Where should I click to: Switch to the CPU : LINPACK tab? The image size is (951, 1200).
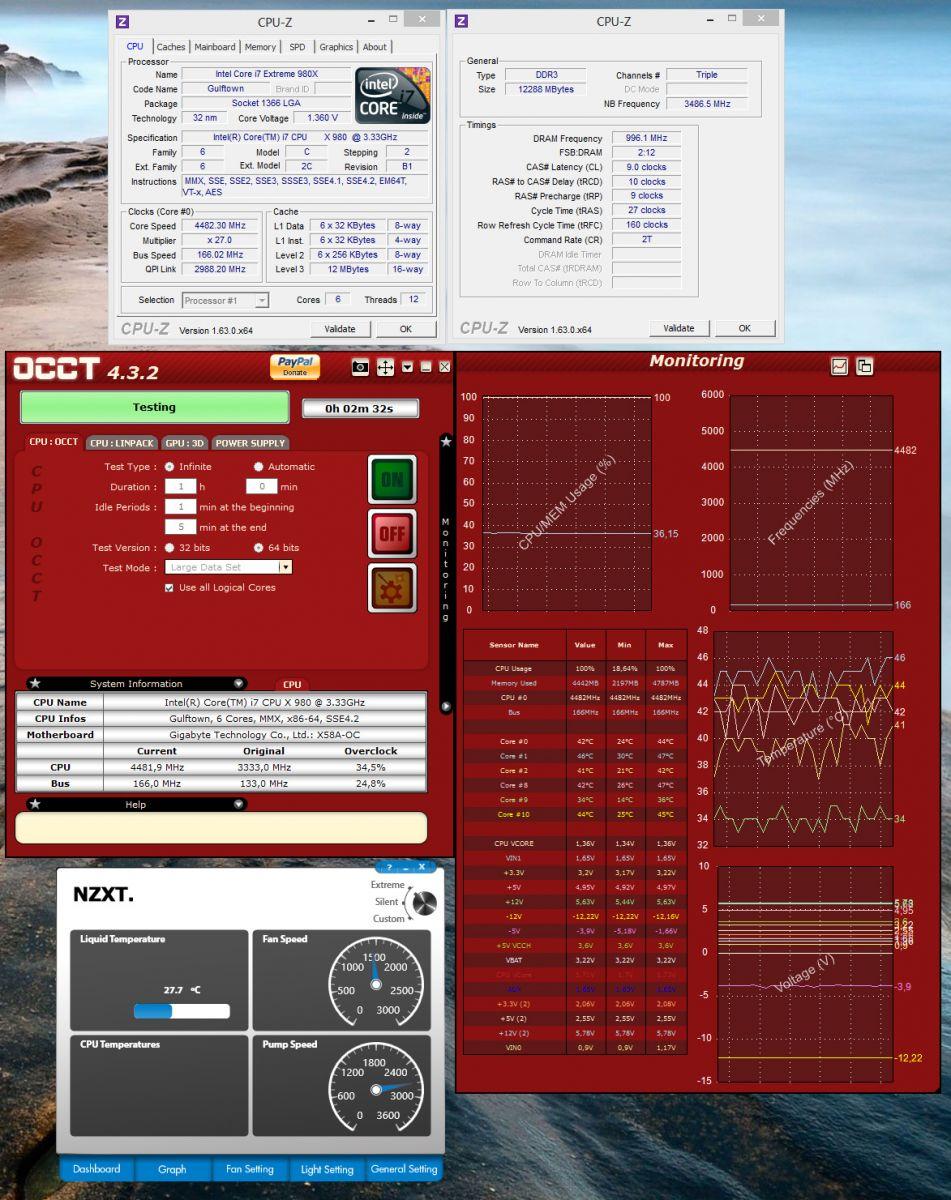pos(122,443)
